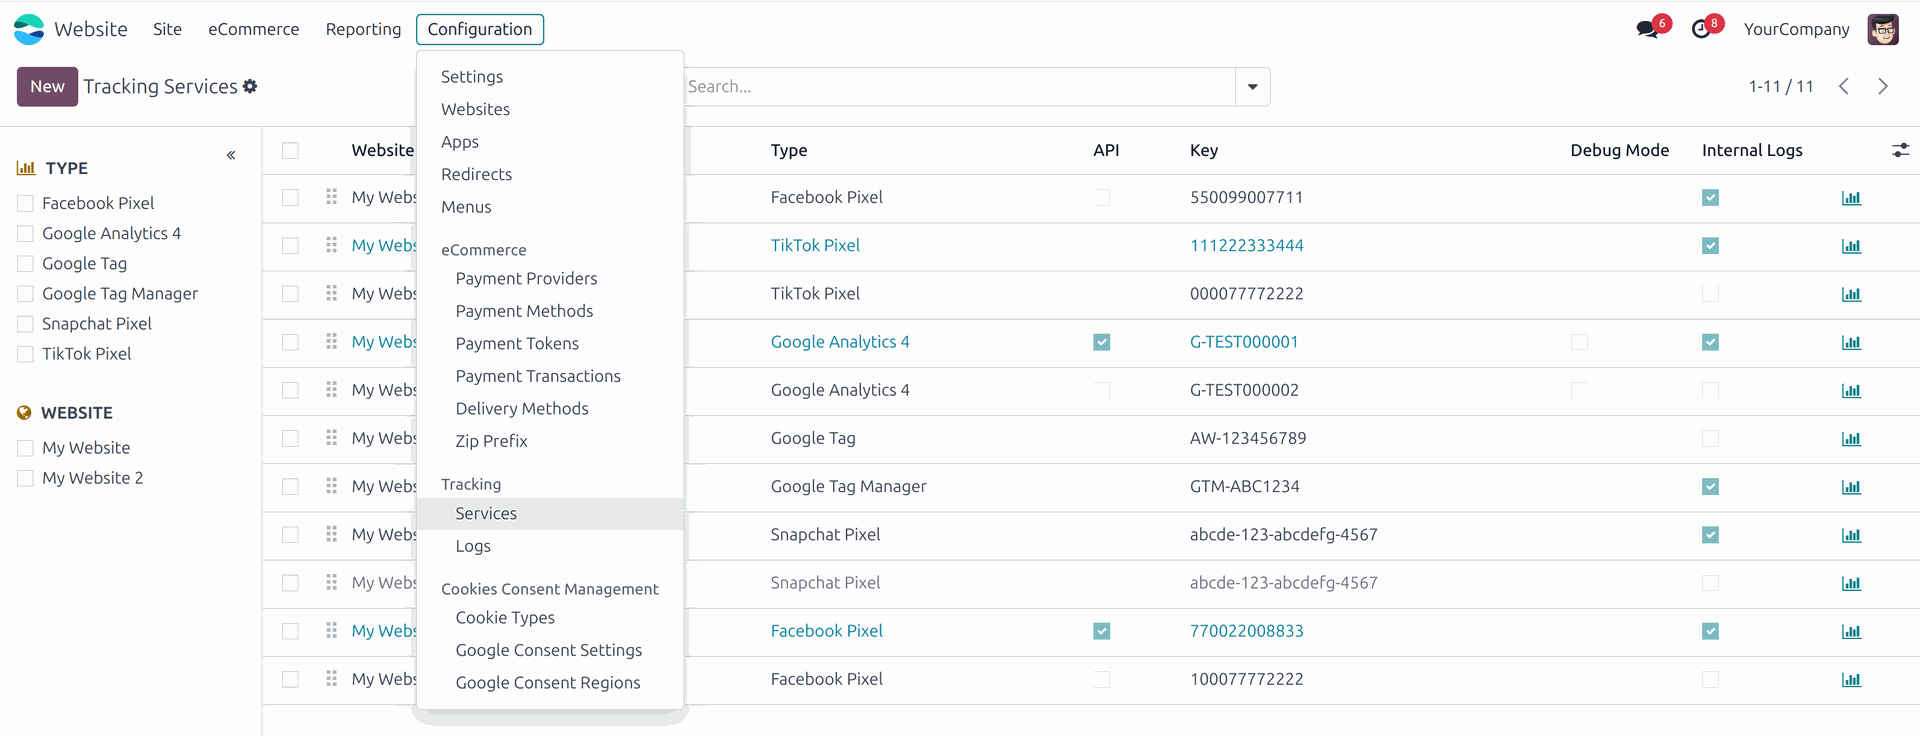This screenshot has width=1920, height=736.
Task: Open the activities clock icon
Action: pyautogui.click(x=1702, y=29)
